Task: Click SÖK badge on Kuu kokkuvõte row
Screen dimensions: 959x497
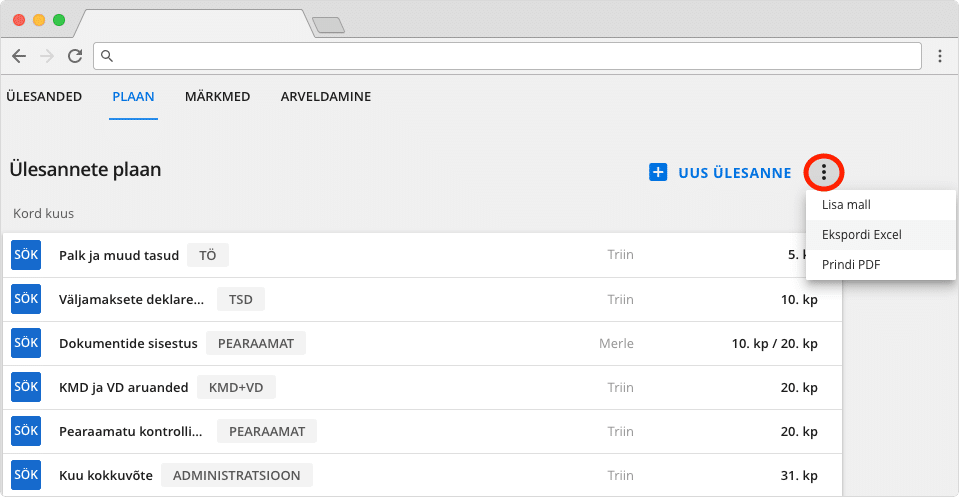Action: pos(26,475)
